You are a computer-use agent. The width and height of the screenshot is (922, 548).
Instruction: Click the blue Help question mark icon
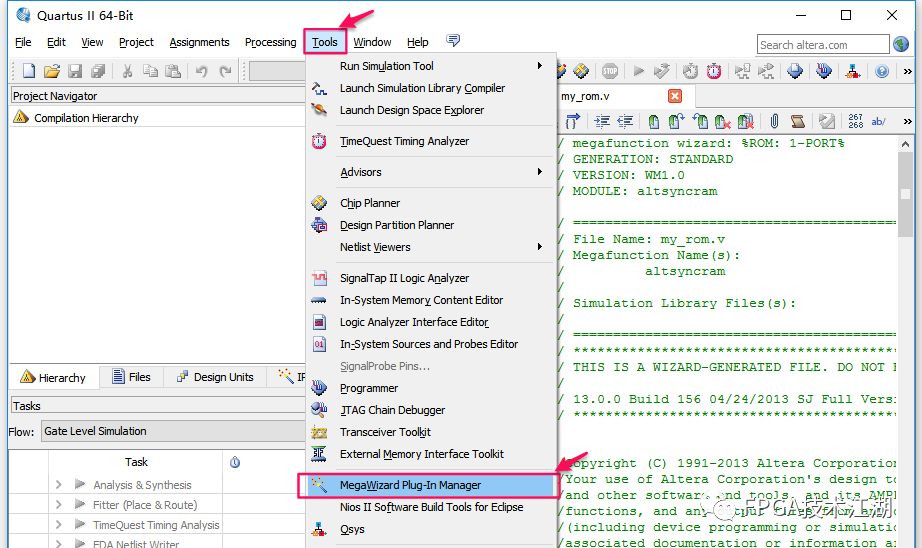(x=881, y=71)
